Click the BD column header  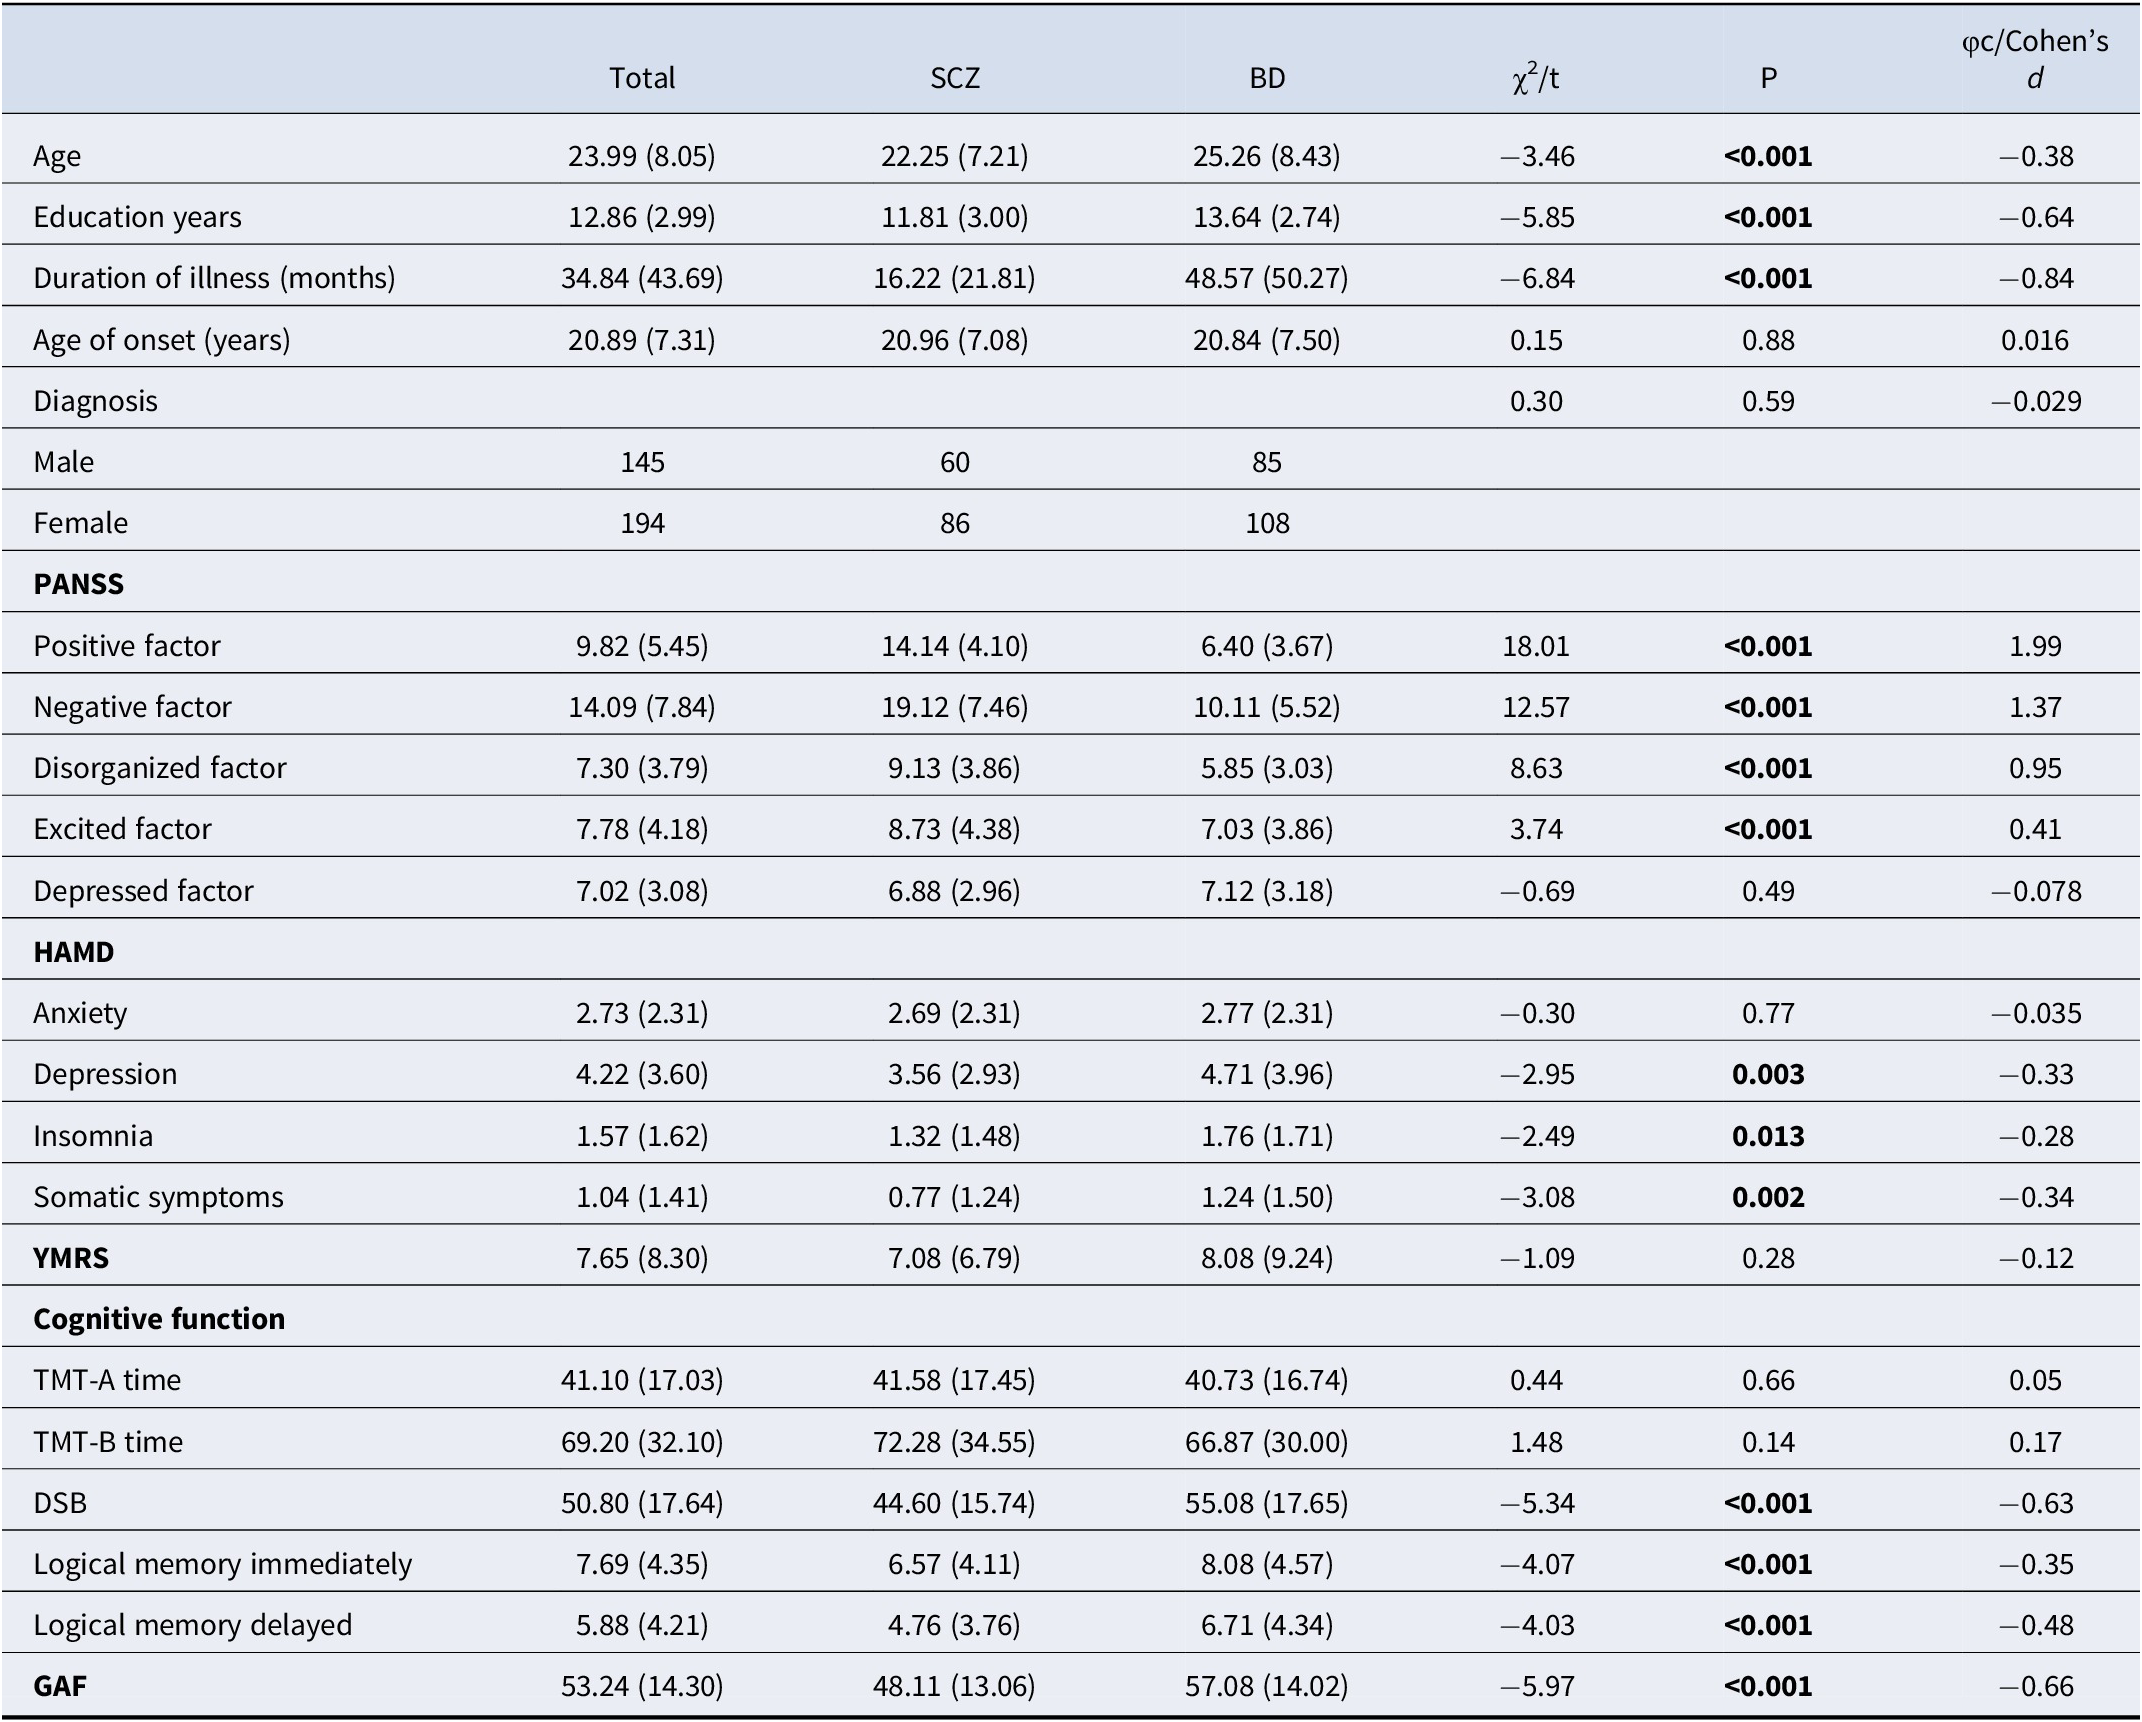coord(1267,78)
